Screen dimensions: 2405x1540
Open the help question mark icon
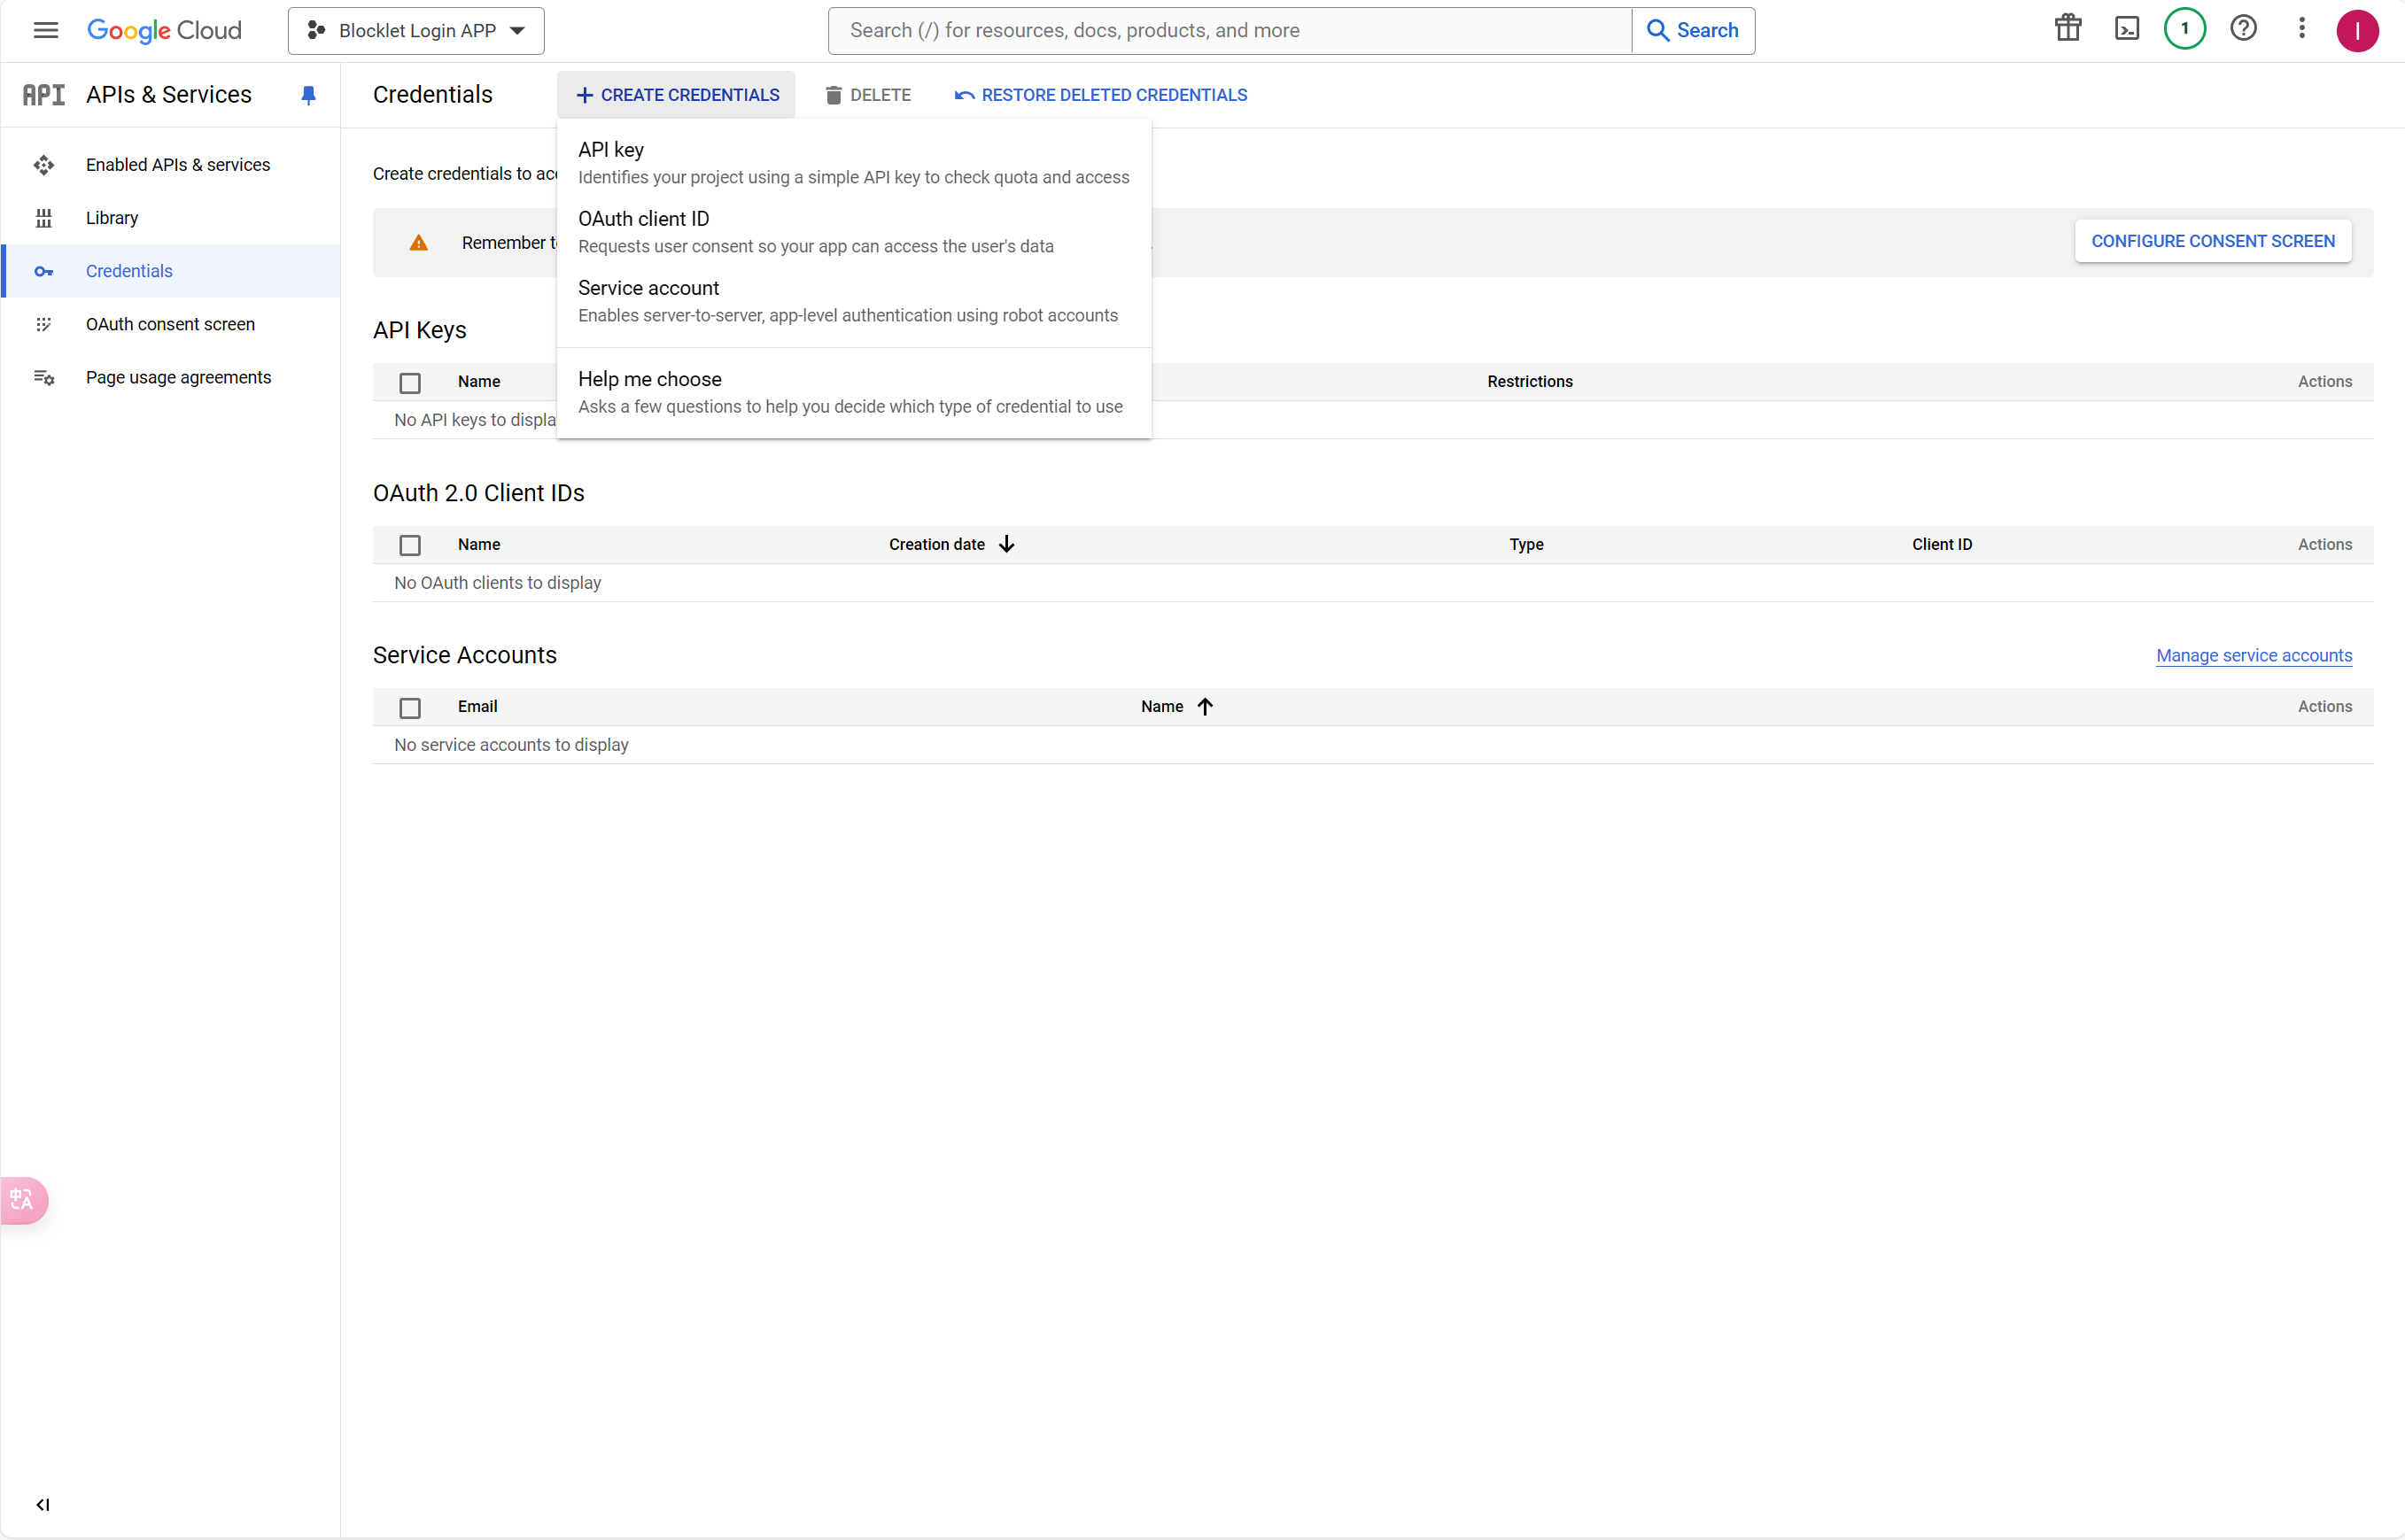click(x=2243, y=29)
